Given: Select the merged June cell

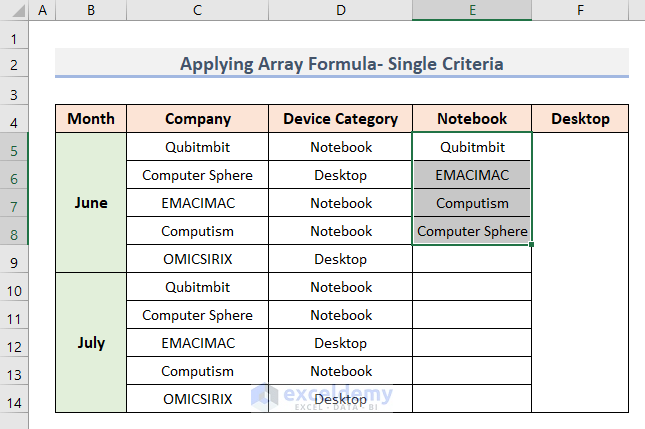Looking at the screenshot, I should tap(91, 202).
